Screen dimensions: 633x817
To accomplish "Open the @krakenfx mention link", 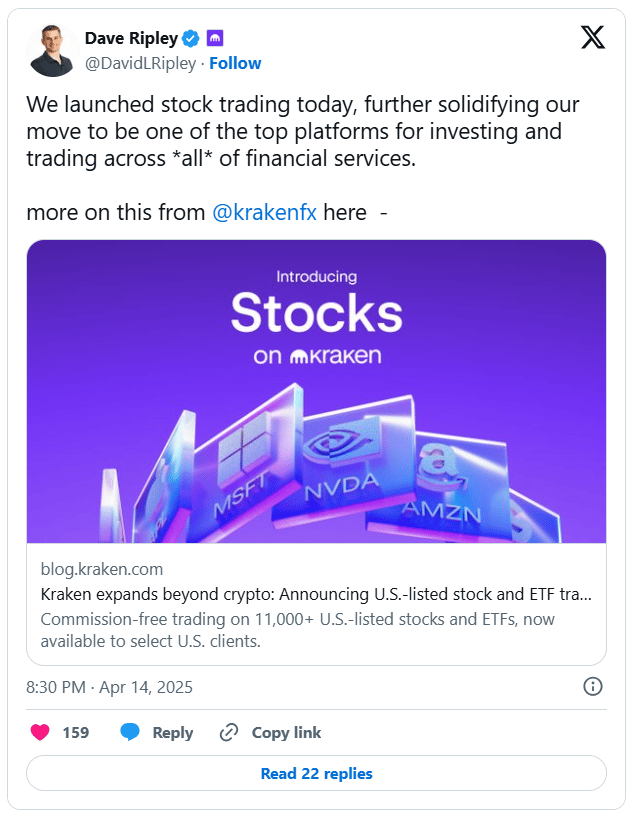I will pos(264,213).
